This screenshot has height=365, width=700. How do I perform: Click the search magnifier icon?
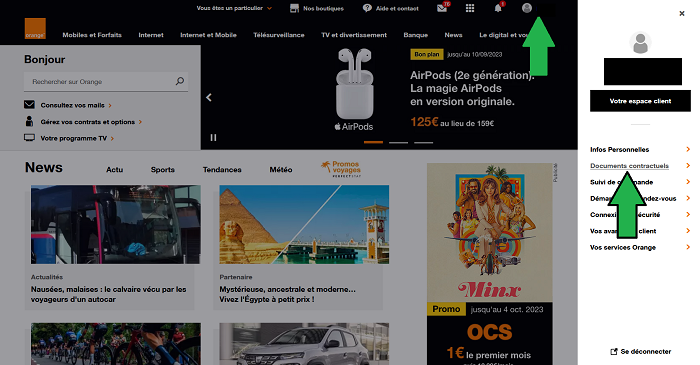click(179, 81)
